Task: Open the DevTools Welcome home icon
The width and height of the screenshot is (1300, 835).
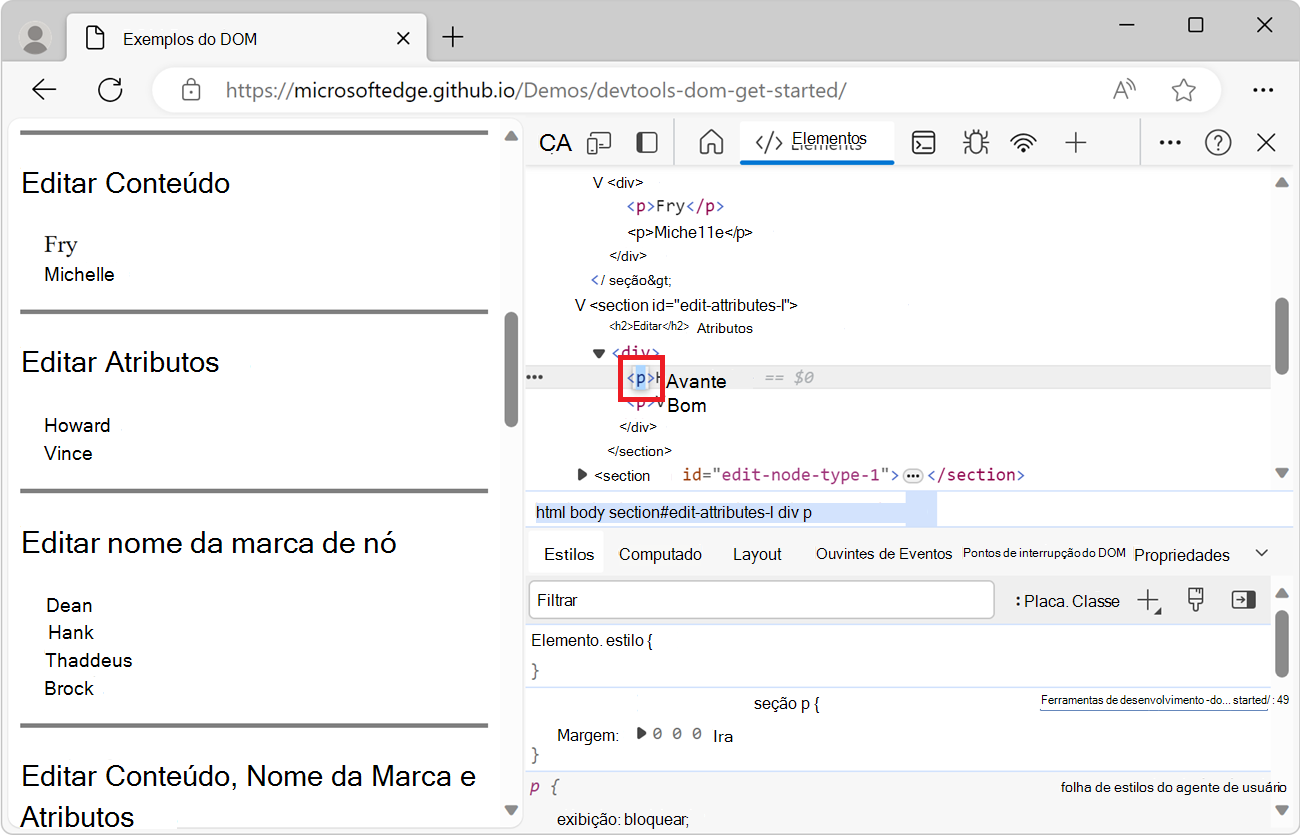Action: click(x=711, y=142)
